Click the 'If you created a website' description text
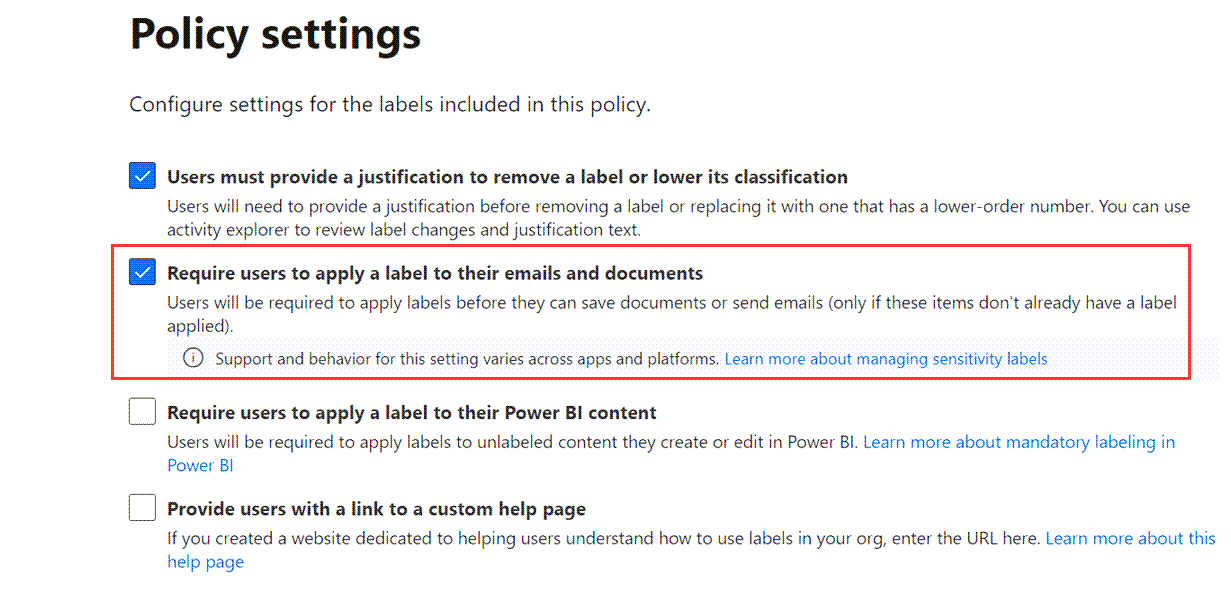This screenshot has height=601, width=1231. click(x=604, y=538)
